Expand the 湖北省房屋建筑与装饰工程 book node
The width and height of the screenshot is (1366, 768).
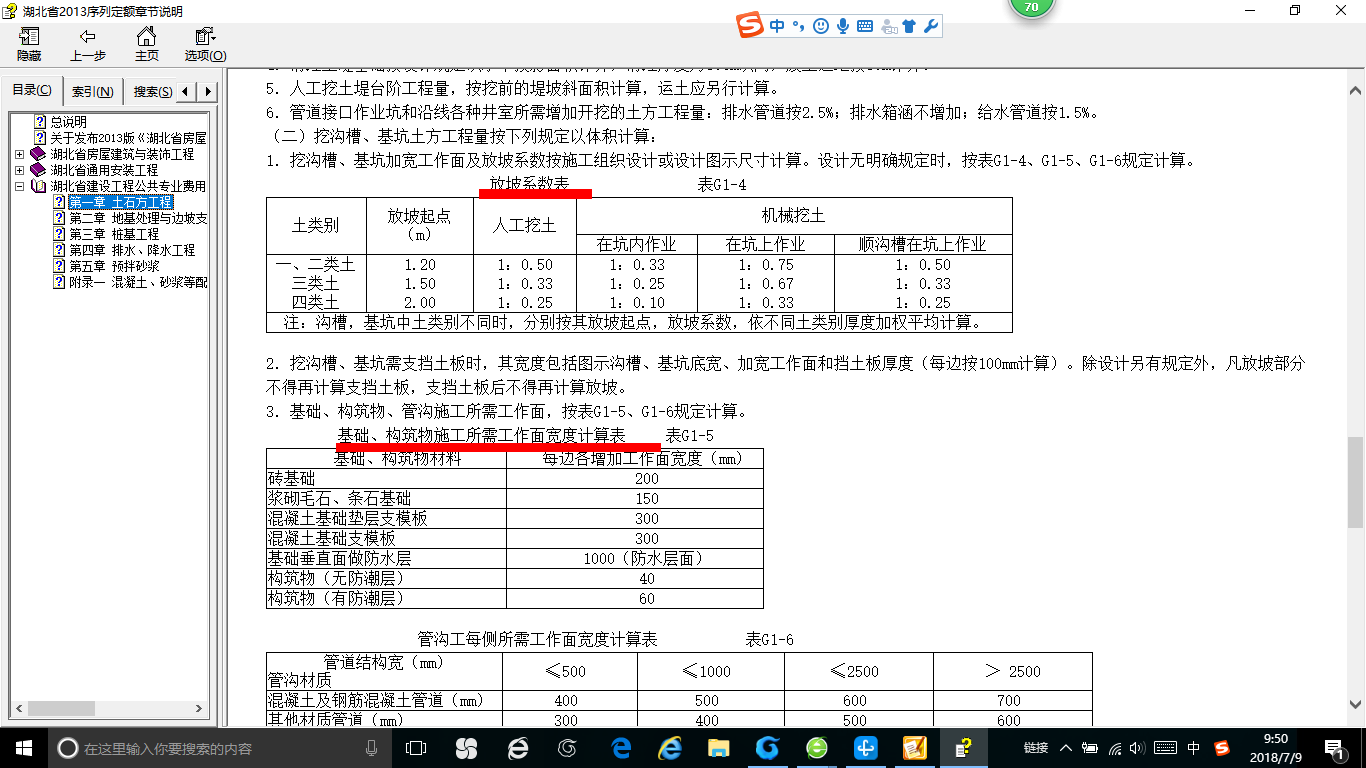tap(20, 155)
